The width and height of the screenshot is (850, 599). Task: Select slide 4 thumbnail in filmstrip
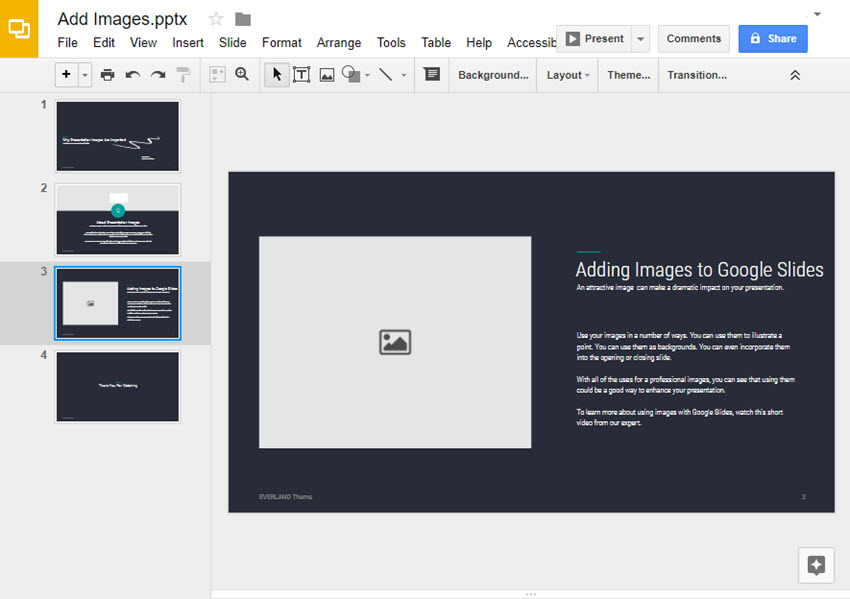[118, 386]
